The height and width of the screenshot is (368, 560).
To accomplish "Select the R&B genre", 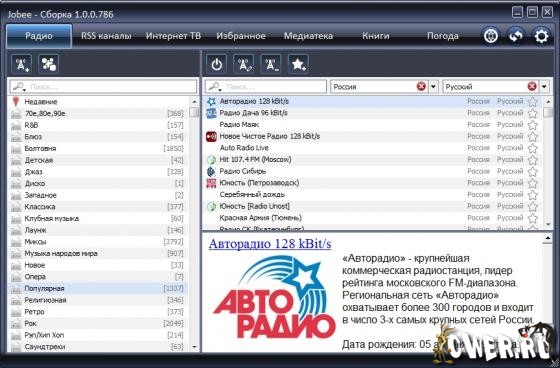I will (x=98, y=125).
